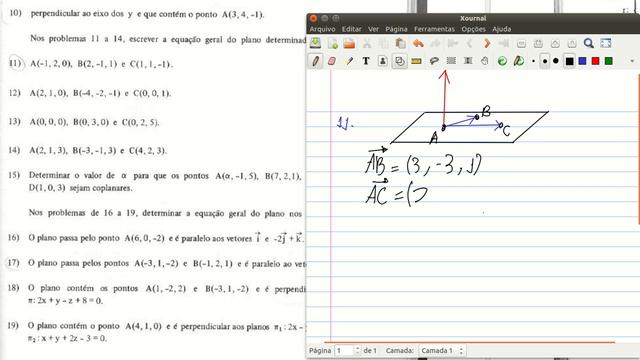Screen dimensions: 640x360
Task: Set pen thickness to fine
Action: (533, 61)
